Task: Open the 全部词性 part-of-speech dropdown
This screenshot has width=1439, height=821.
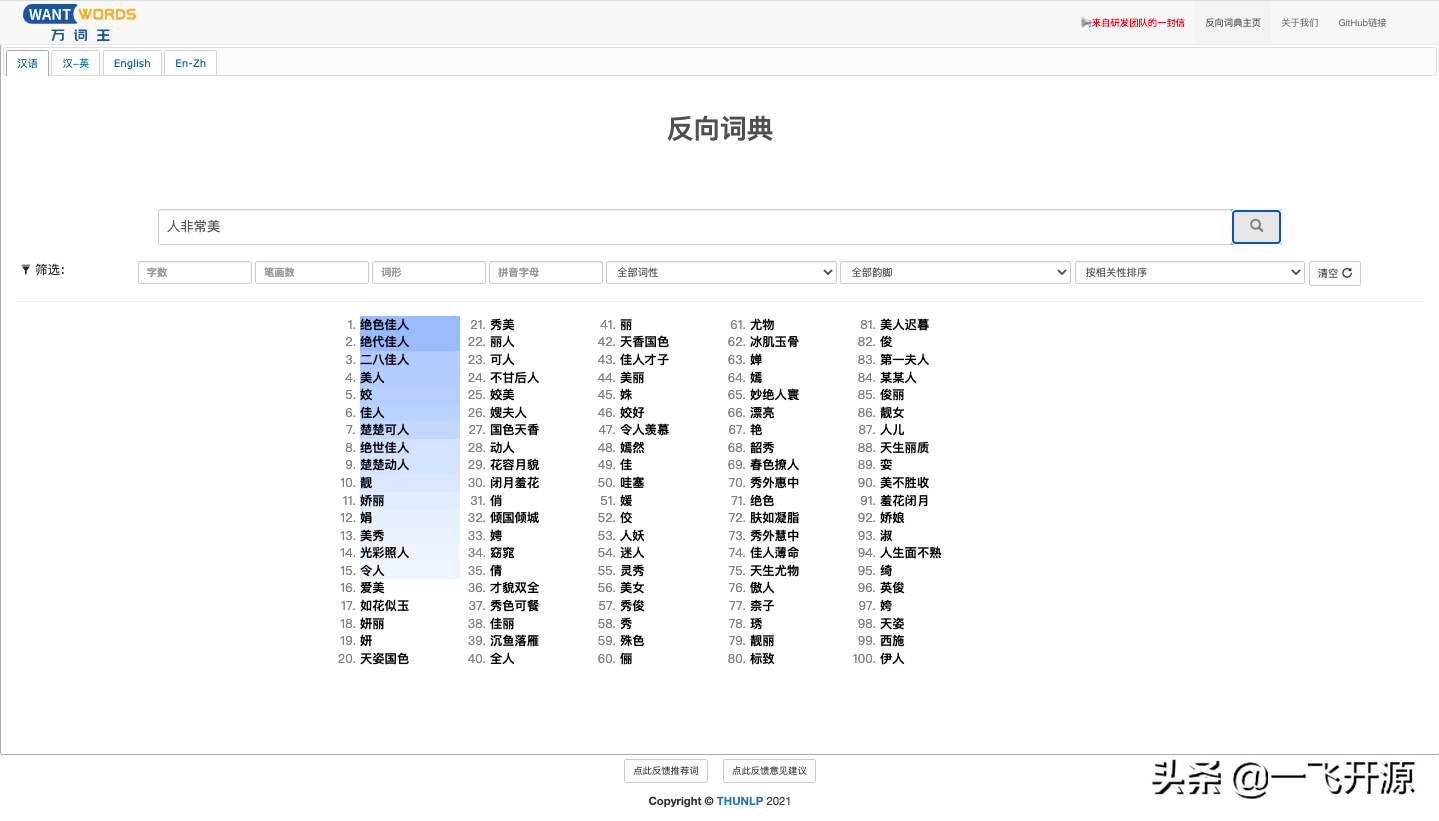Action: point(720,272)
